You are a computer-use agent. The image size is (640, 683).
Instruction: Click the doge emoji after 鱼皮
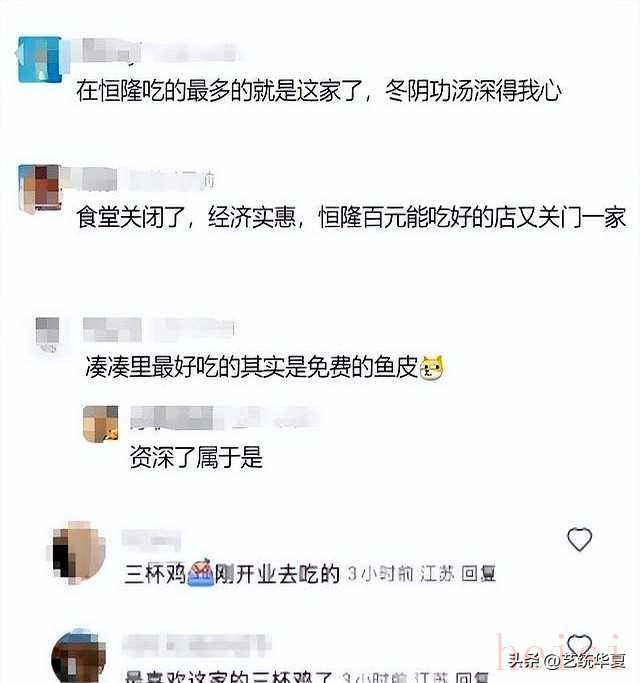(x=432, y=368)
